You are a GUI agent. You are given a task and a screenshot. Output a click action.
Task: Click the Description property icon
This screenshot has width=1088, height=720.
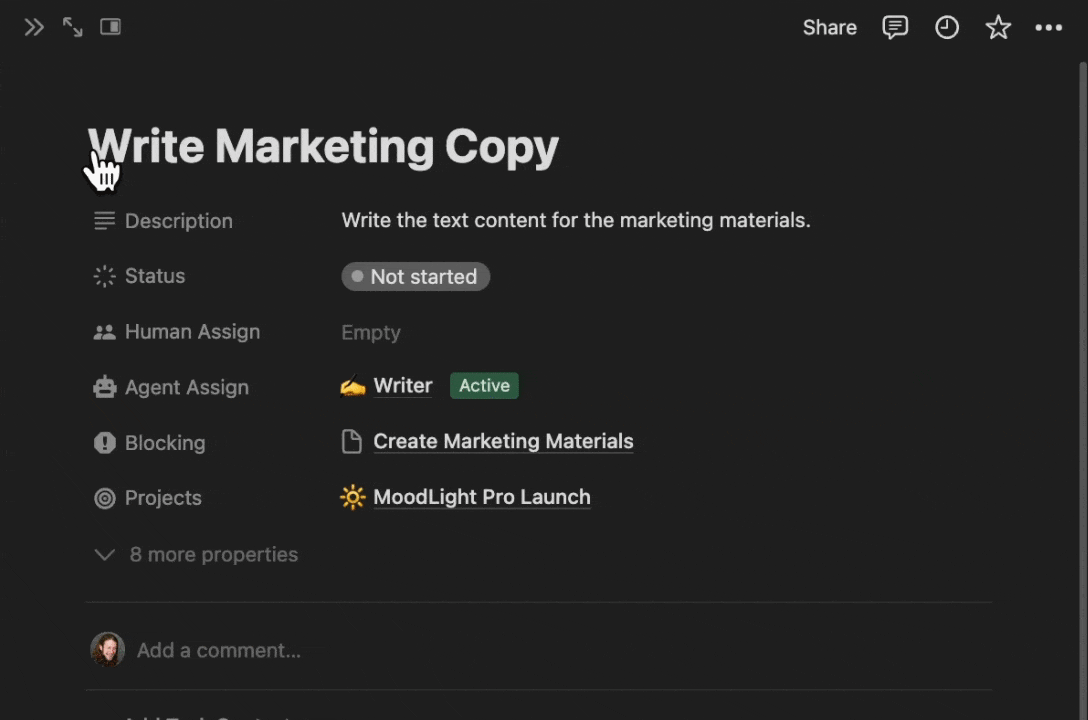104,220
